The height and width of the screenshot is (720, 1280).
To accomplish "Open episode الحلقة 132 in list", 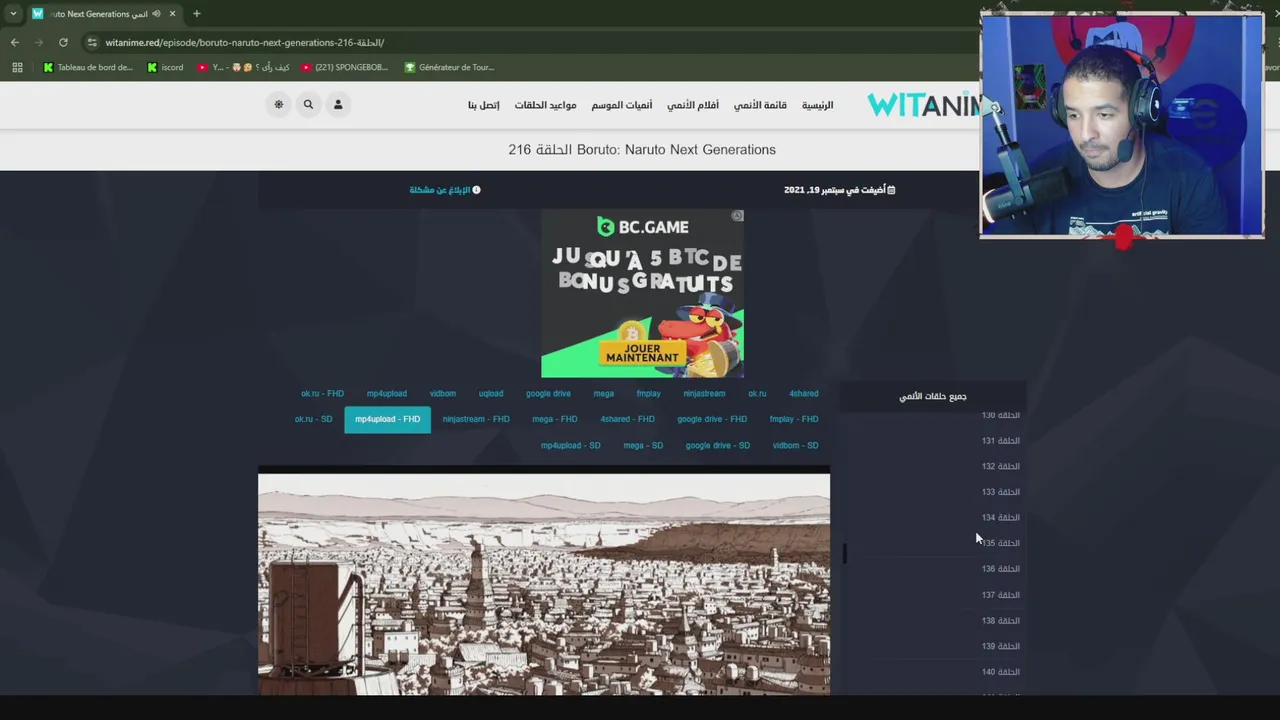I will pyautogui.click(x=1000, y=466).
